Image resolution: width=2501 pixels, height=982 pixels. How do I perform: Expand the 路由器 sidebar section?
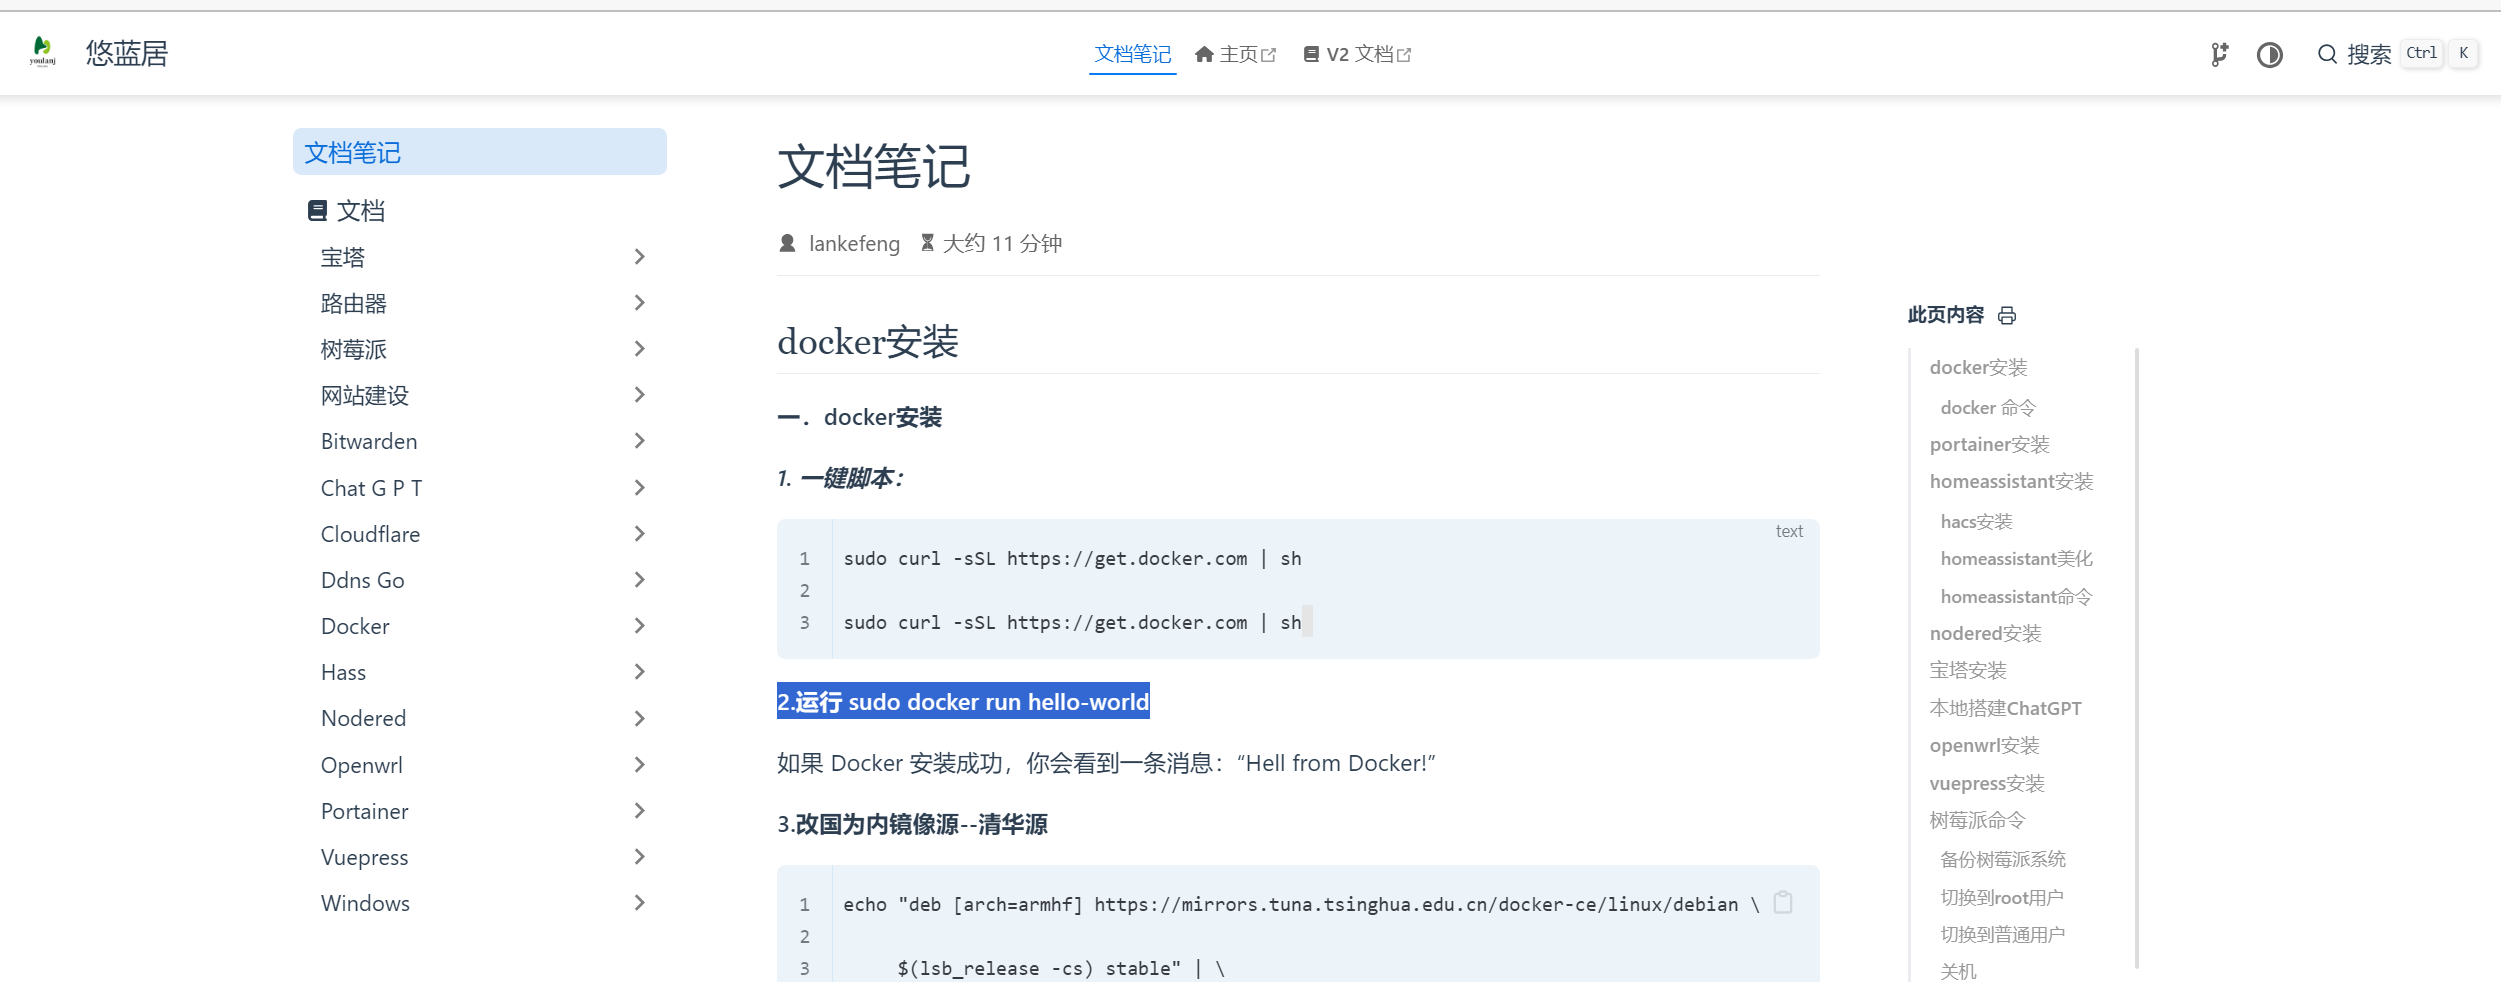pyautogui.click(x=482, y=303)
